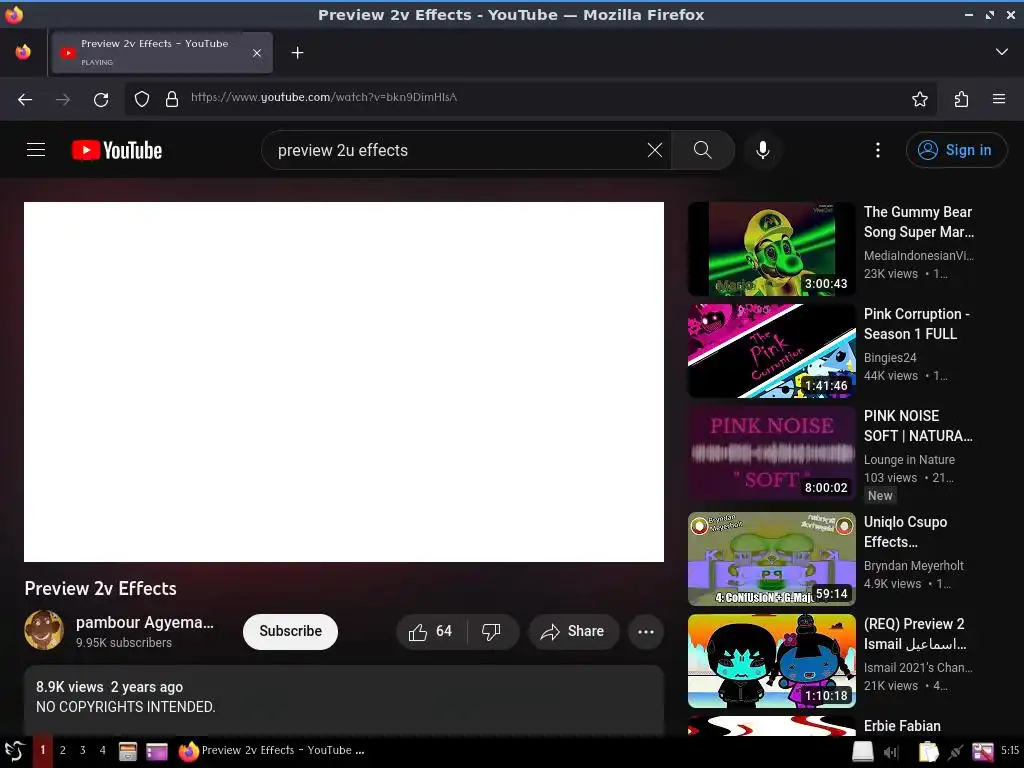Screen dimensions: 1024x768
Task: Focus Firefox via taskbar window button
Action: click(272, 750)
